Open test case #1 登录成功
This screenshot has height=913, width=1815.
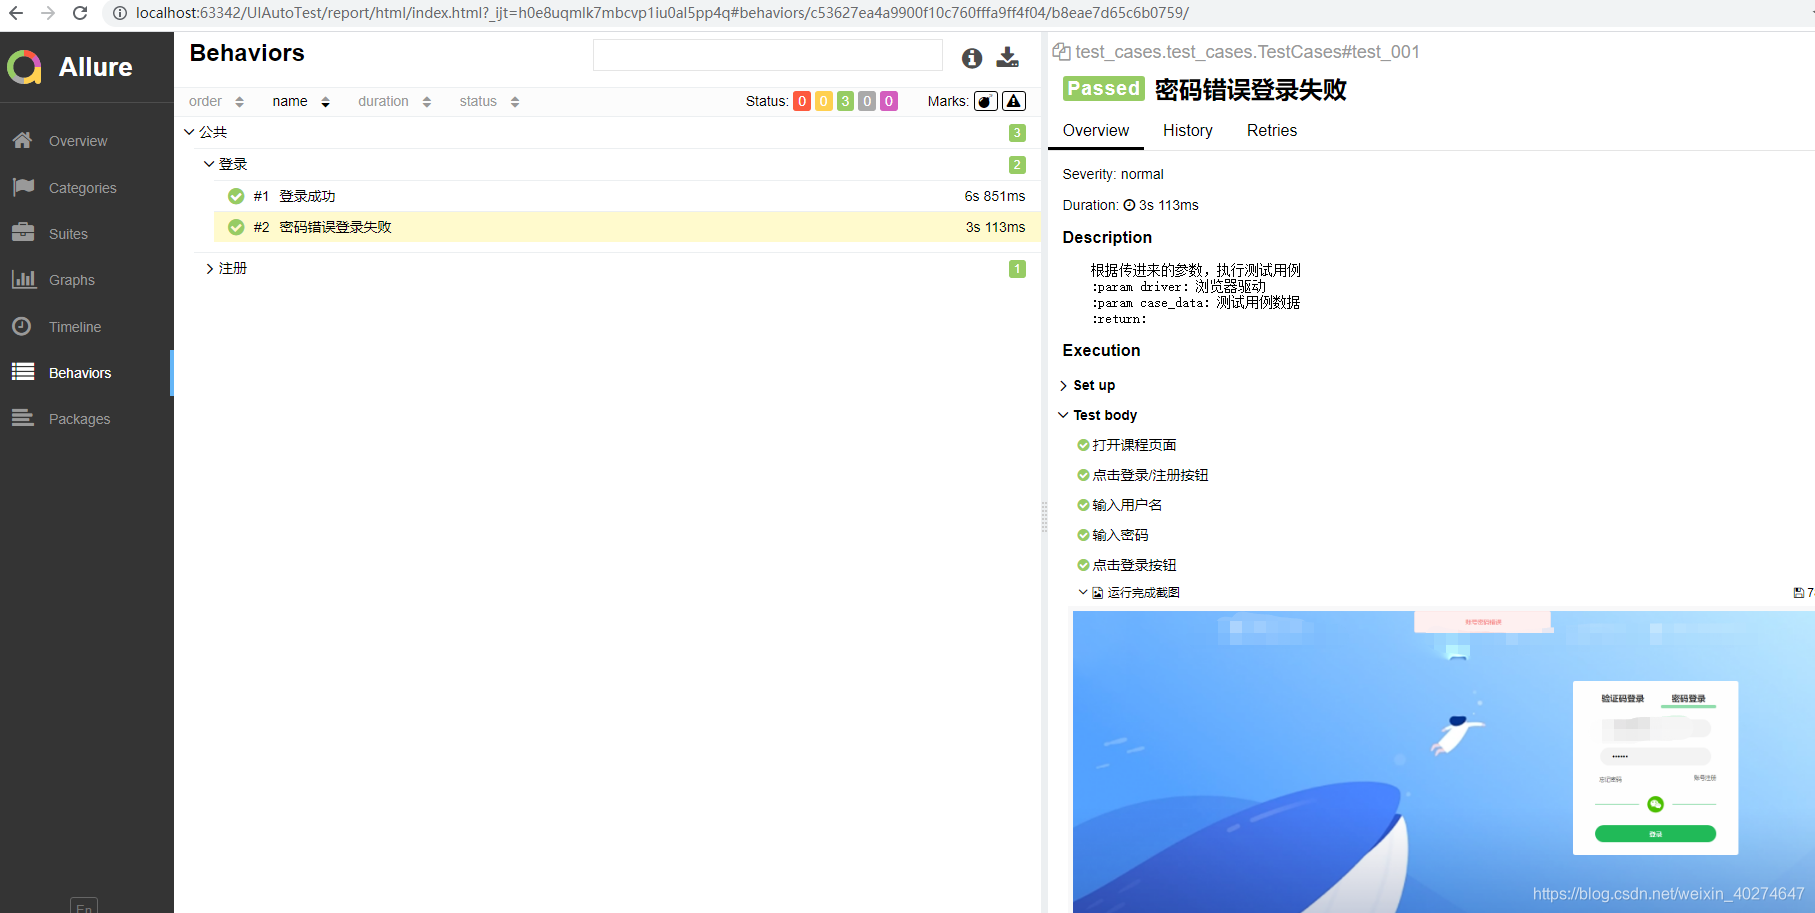pyautogui.click(x=627, y=196)
